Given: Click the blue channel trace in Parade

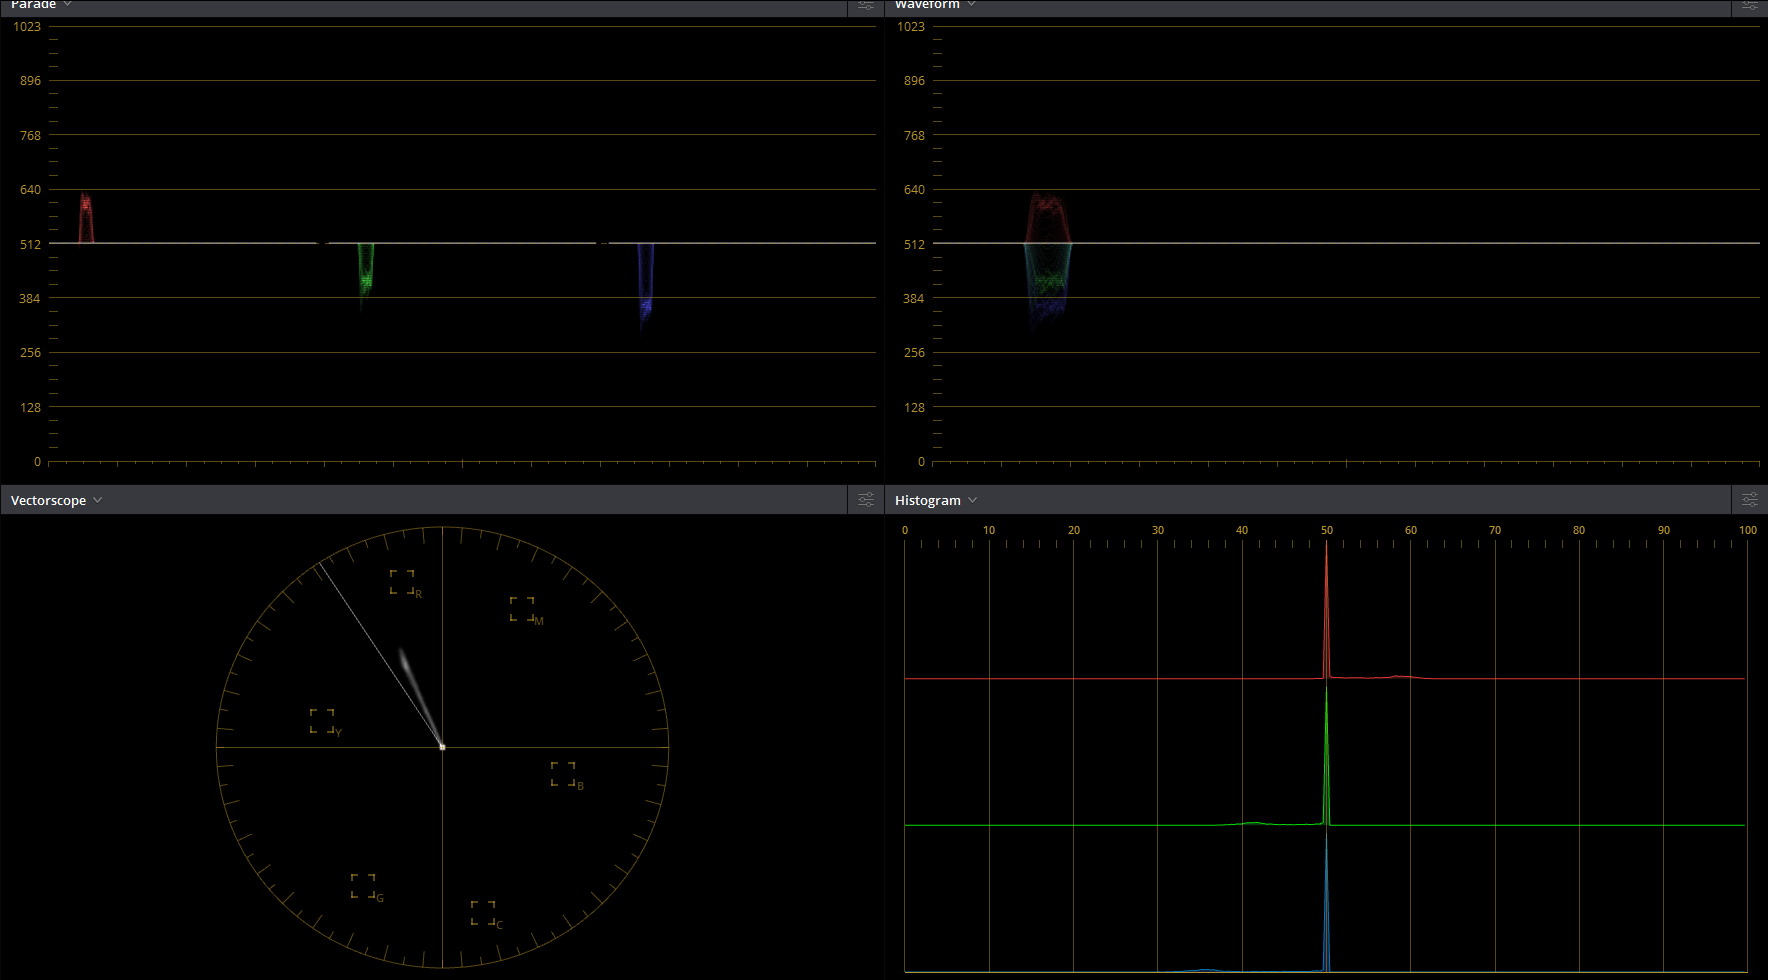Looking at the screenshot, I should [645, 285].
